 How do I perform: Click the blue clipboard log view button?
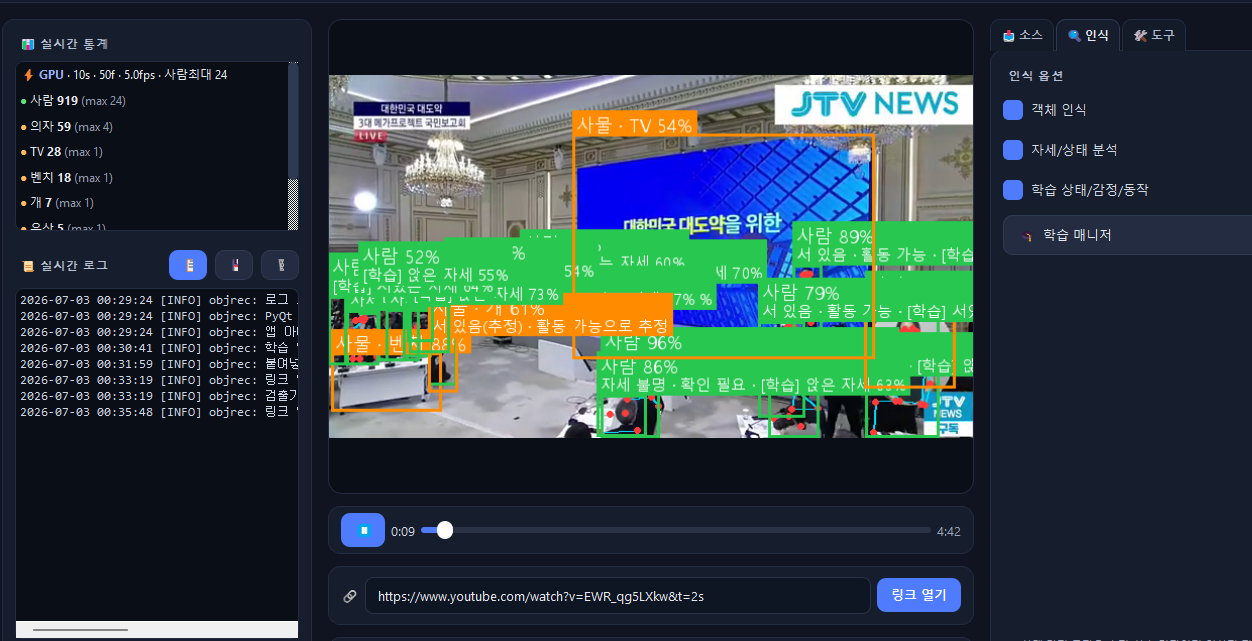188,265
